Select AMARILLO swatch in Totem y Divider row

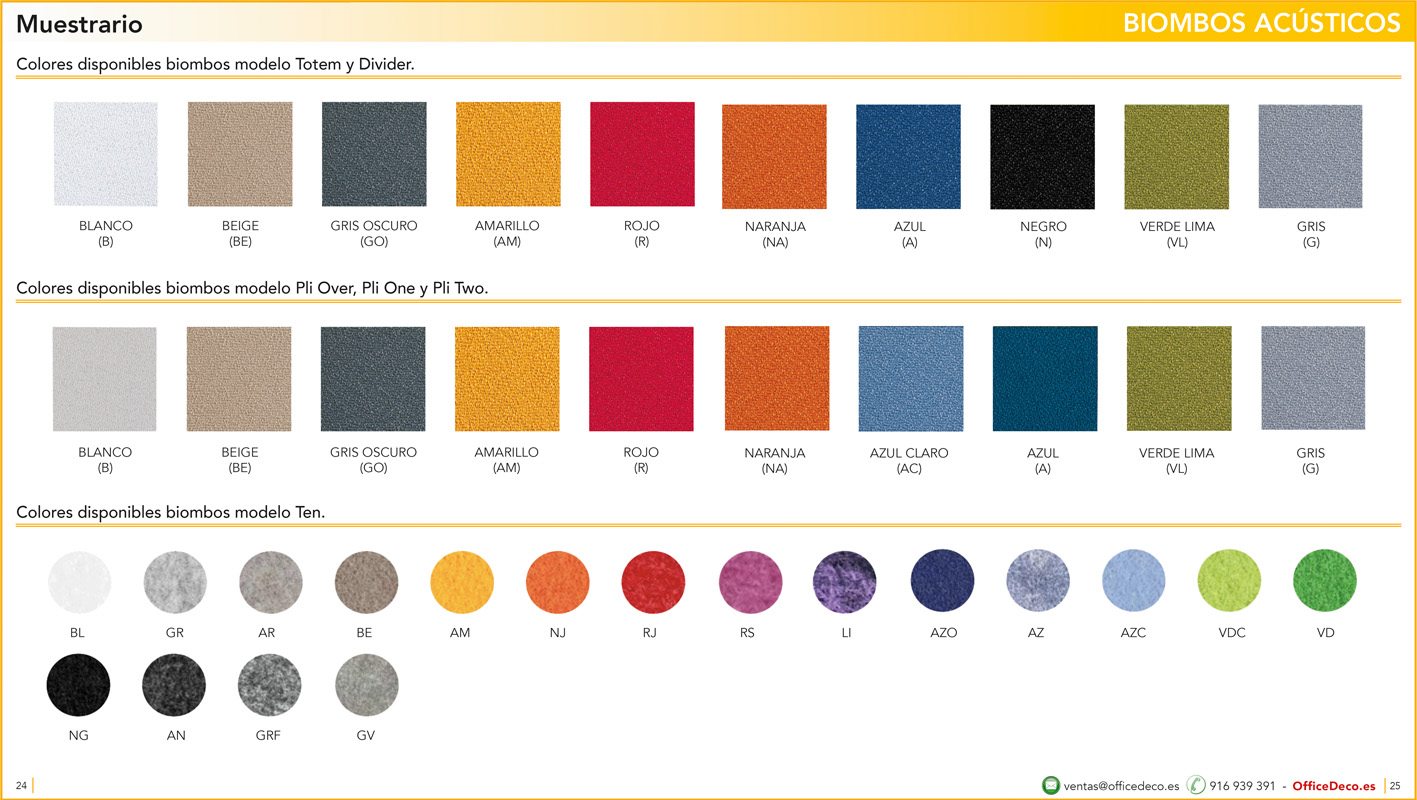508,154
